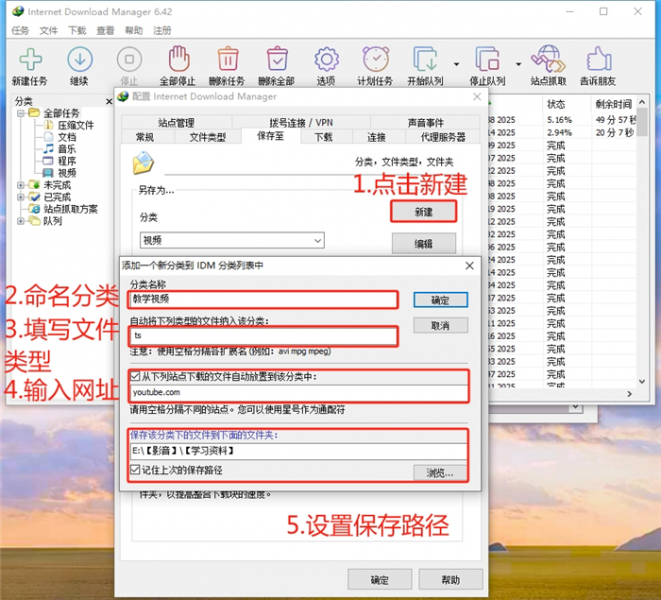Open the Site Grabber (站点抓取) icon
The image size is (661, 600).
tap(548, 59)
